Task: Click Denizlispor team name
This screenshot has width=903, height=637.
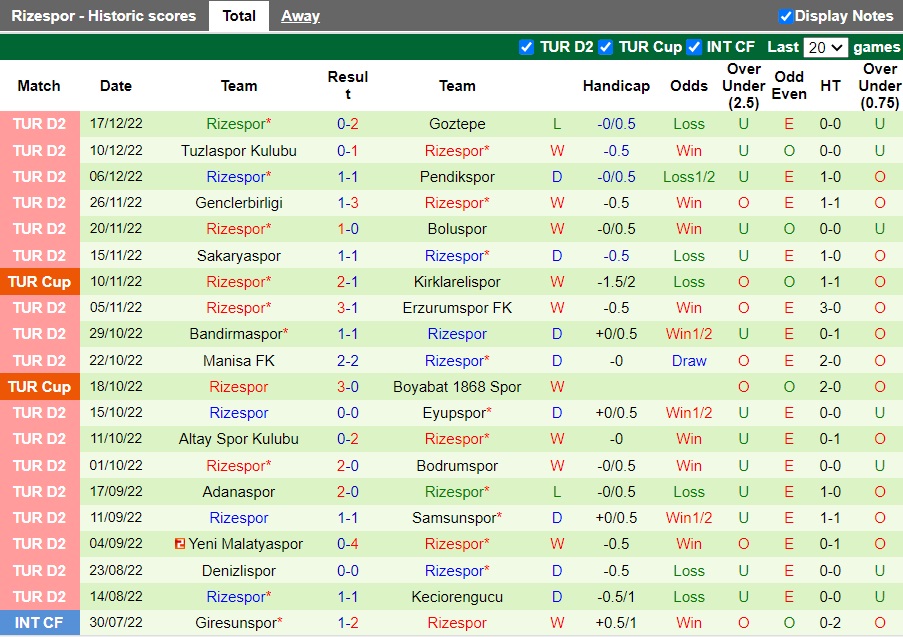Action: (x=238, y=571)
